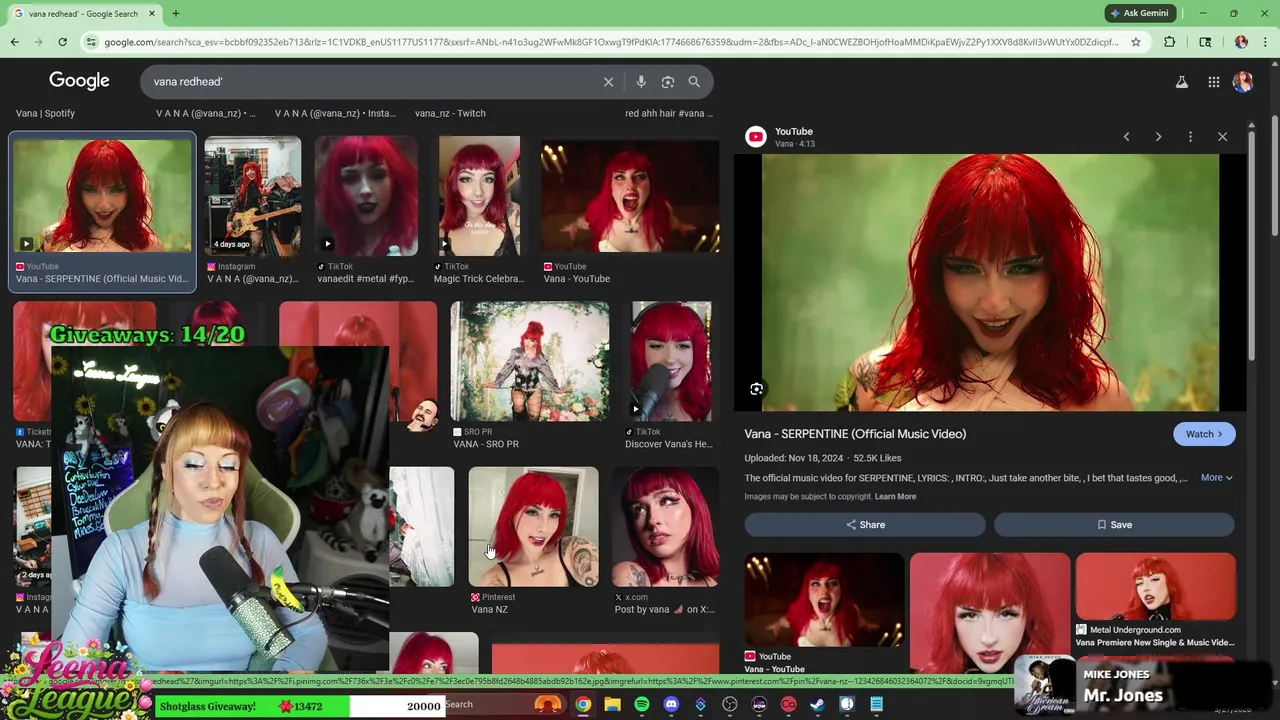
Task: Show the previous image in preview panel
Action: tap(1126, 137)
